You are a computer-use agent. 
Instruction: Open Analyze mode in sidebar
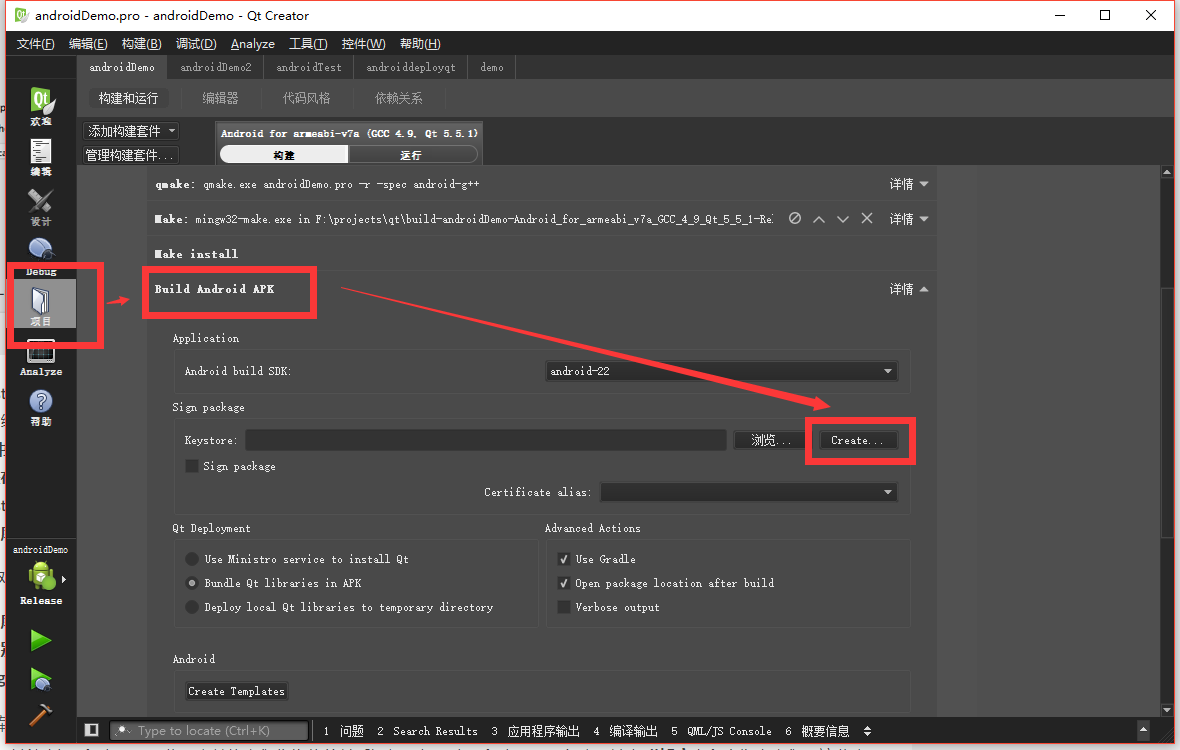pyautogui.click(x=41, y=357)
